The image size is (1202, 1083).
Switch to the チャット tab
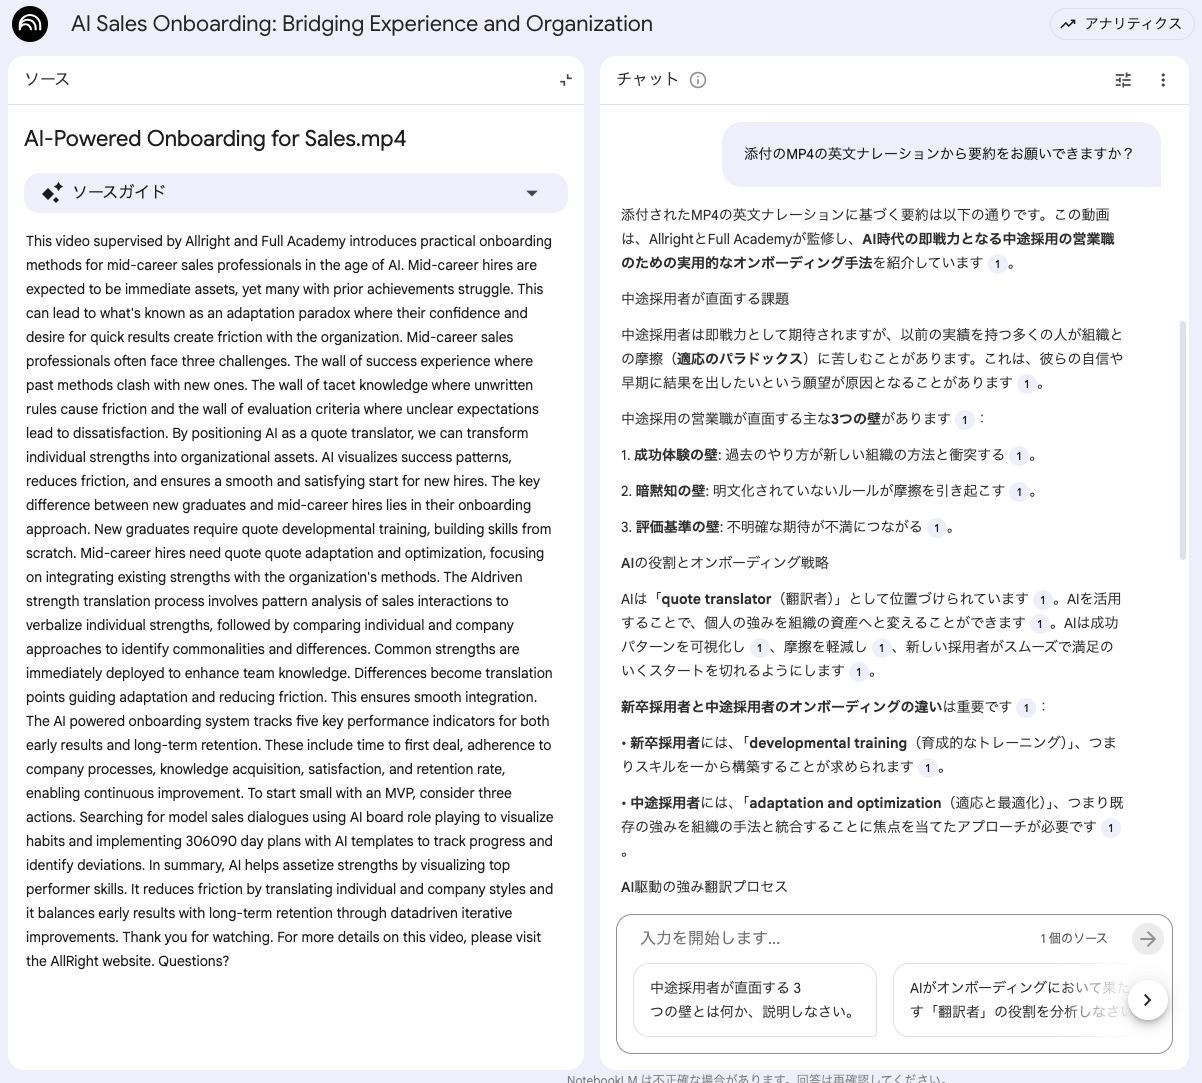[646, 79]
